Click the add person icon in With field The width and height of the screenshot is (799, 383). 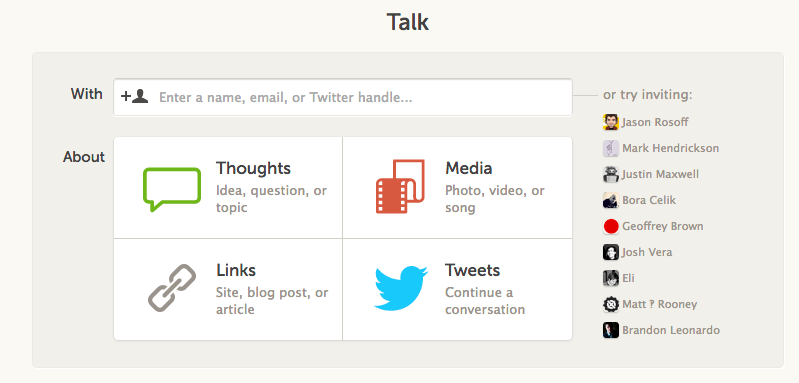135,96
